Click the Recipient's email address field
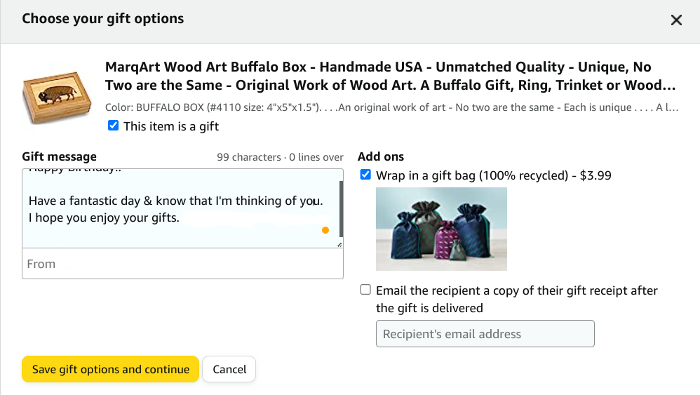Screen dimensions: 700x395 485,333
